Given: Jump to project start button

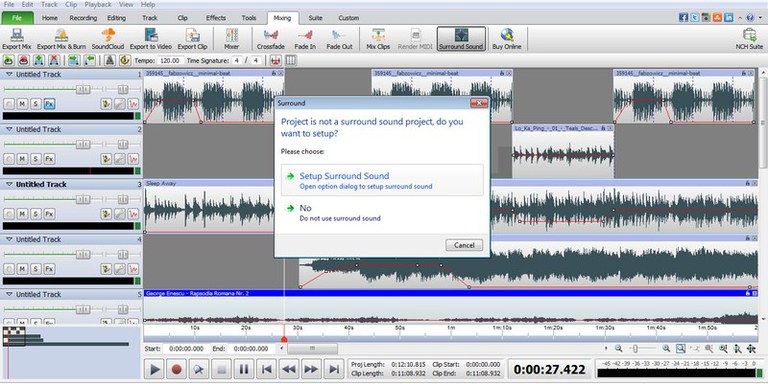Looking at the screenshot, I should 266,369.
